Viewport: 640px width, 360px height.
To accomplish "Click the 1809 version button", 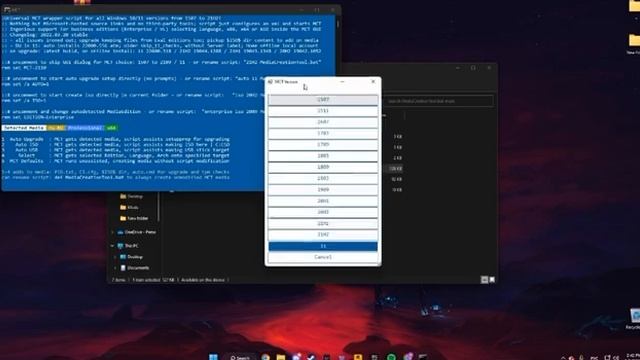I will [x=323, y=167].
